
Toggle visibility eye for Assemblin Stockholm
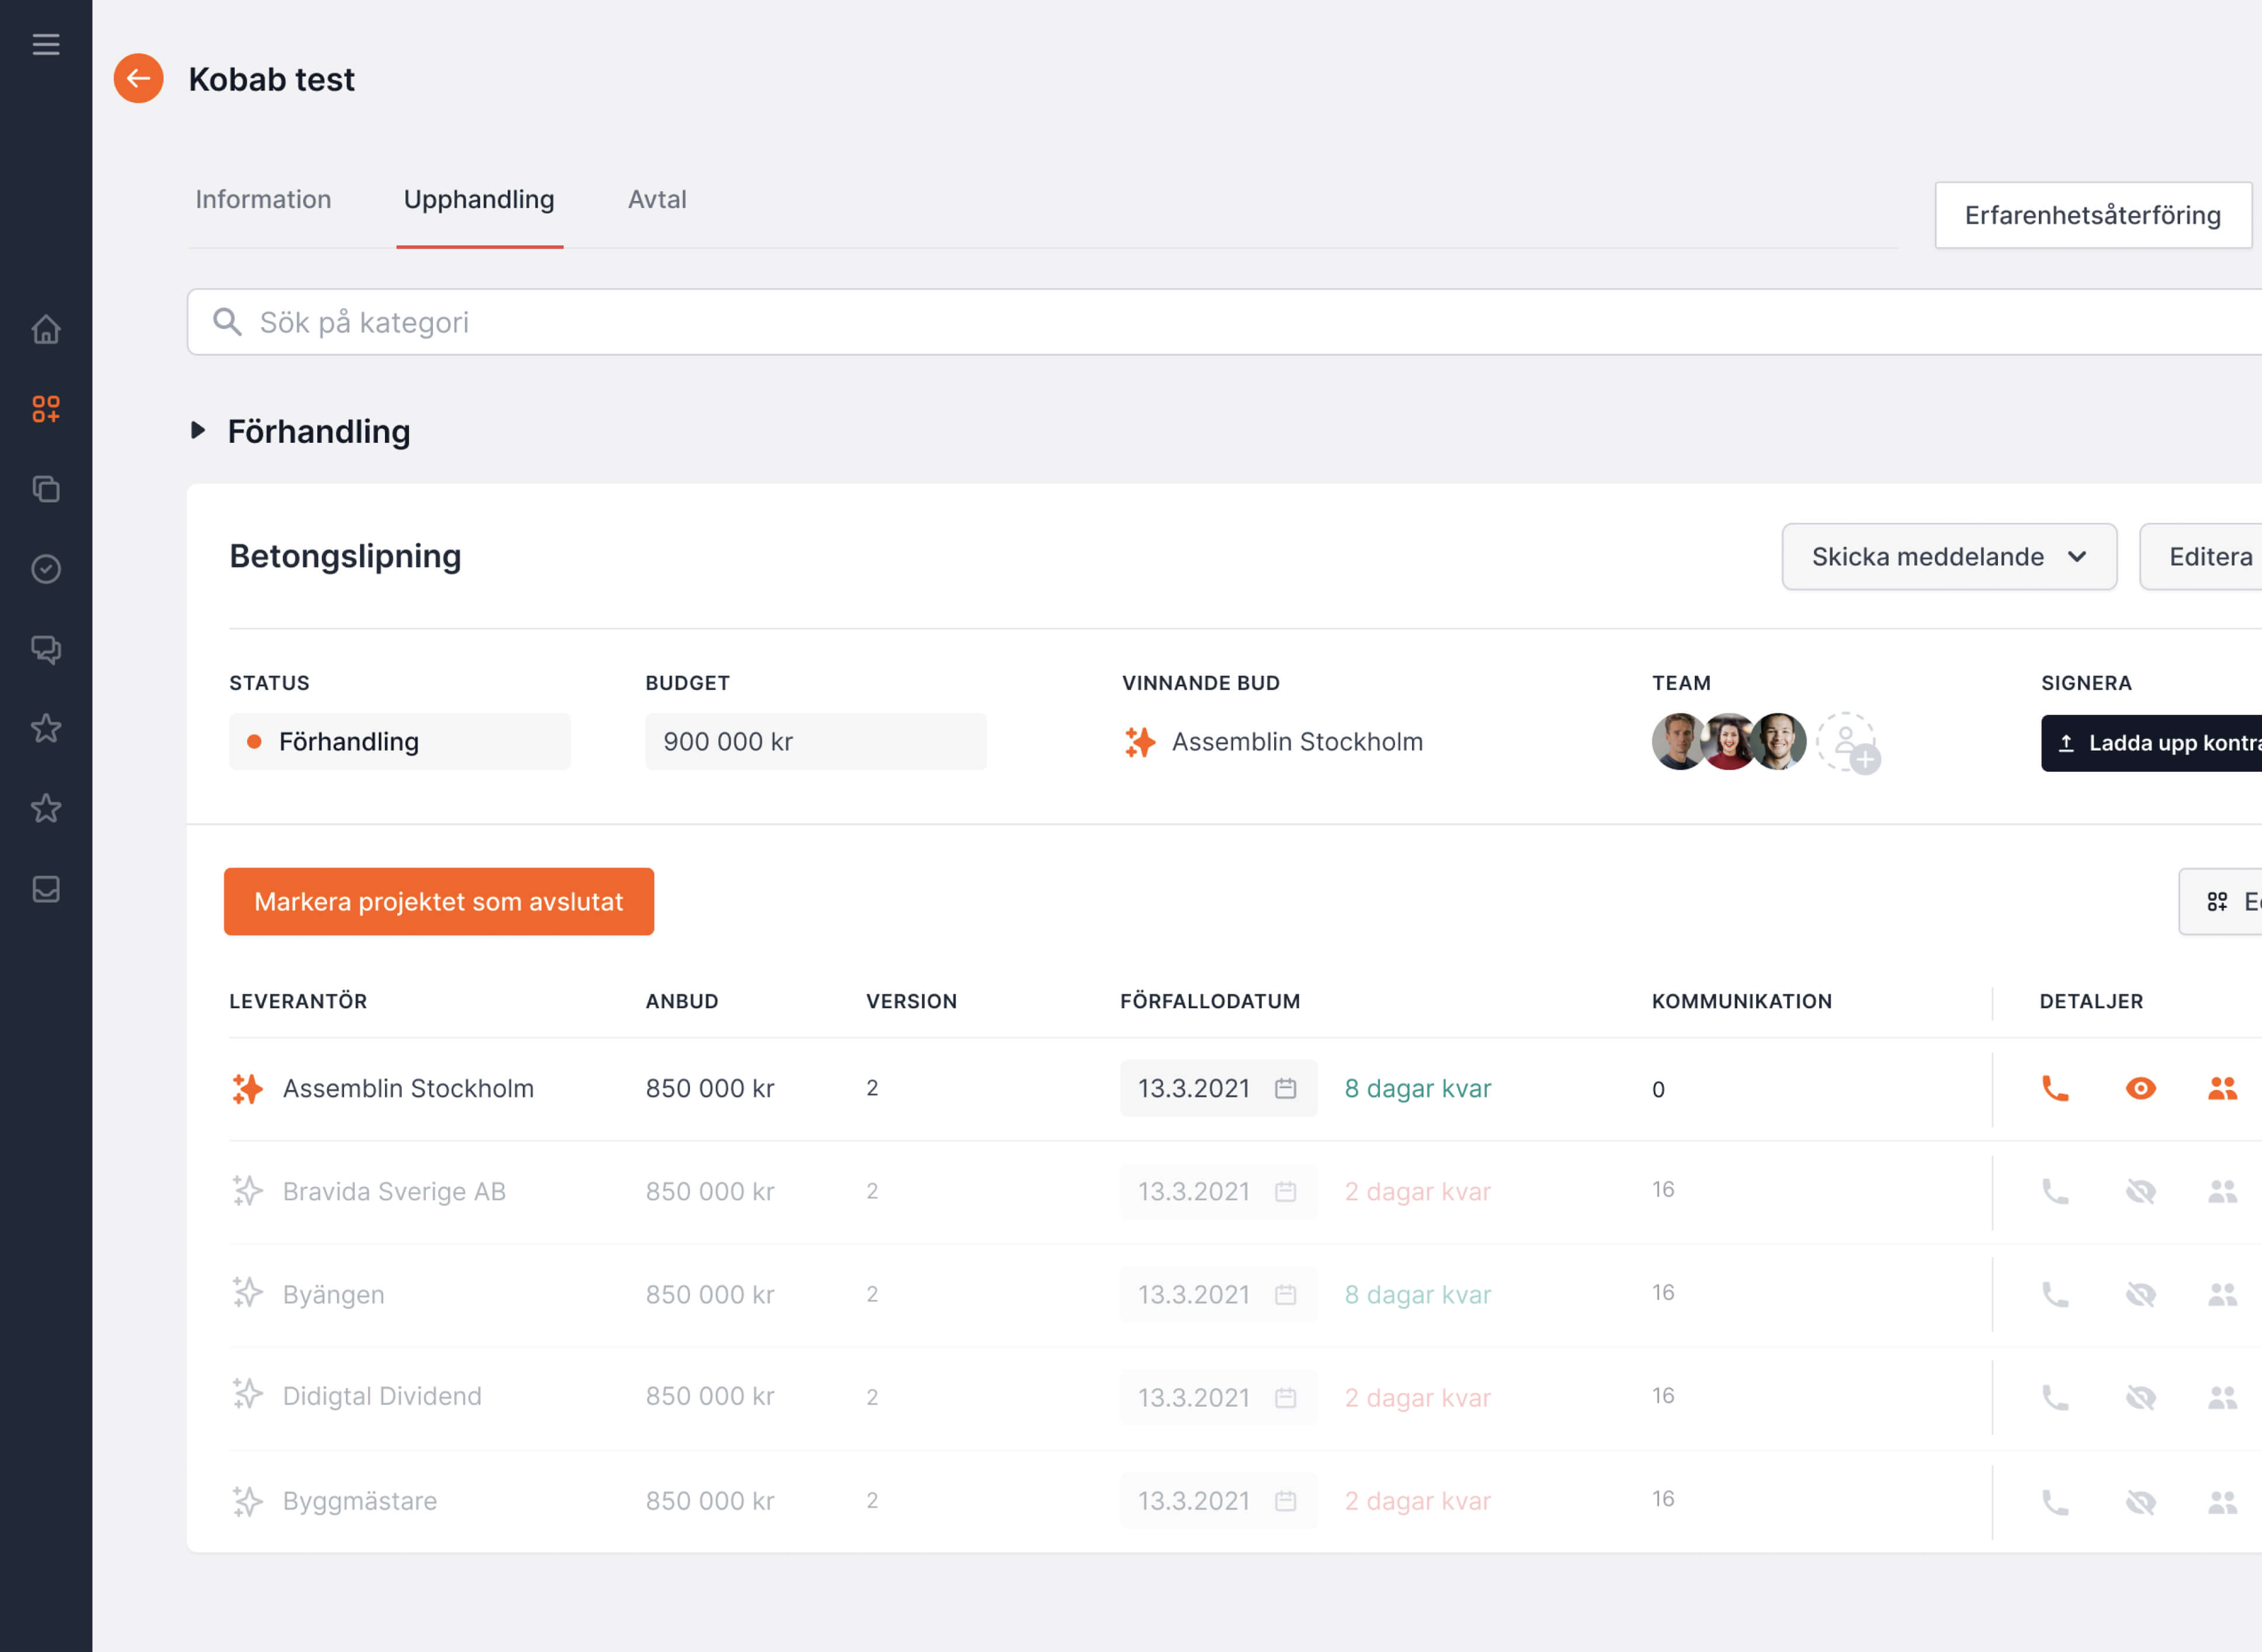pyautogui.click(x=2140, y=1088)
